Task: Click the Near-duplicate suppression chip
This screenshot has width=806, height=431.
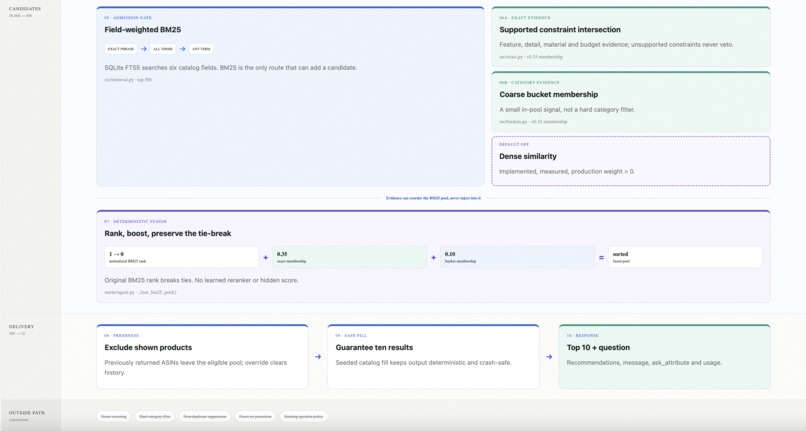Action: [205, 417]
